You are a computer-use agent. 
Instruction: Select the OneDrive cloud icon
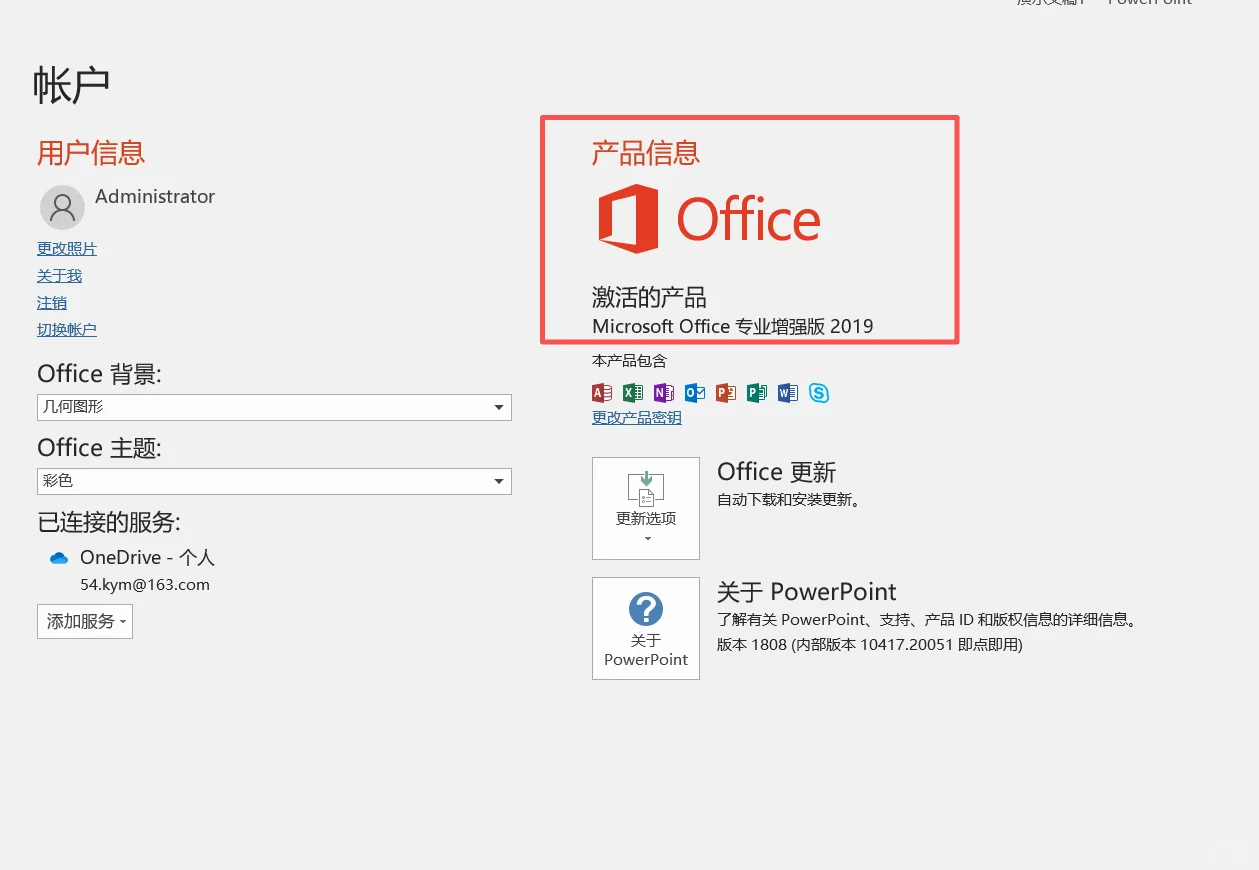coord(57,557)
